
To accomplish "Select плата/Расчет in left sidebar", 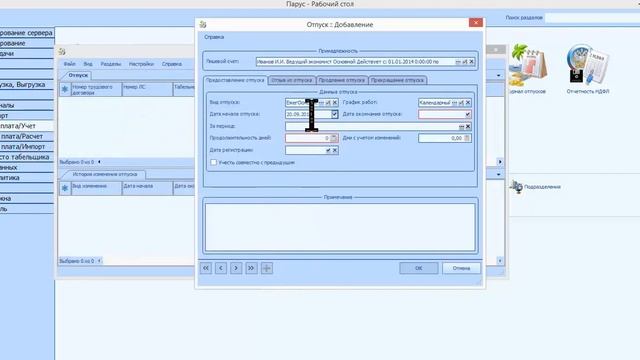I will point(27,136).
